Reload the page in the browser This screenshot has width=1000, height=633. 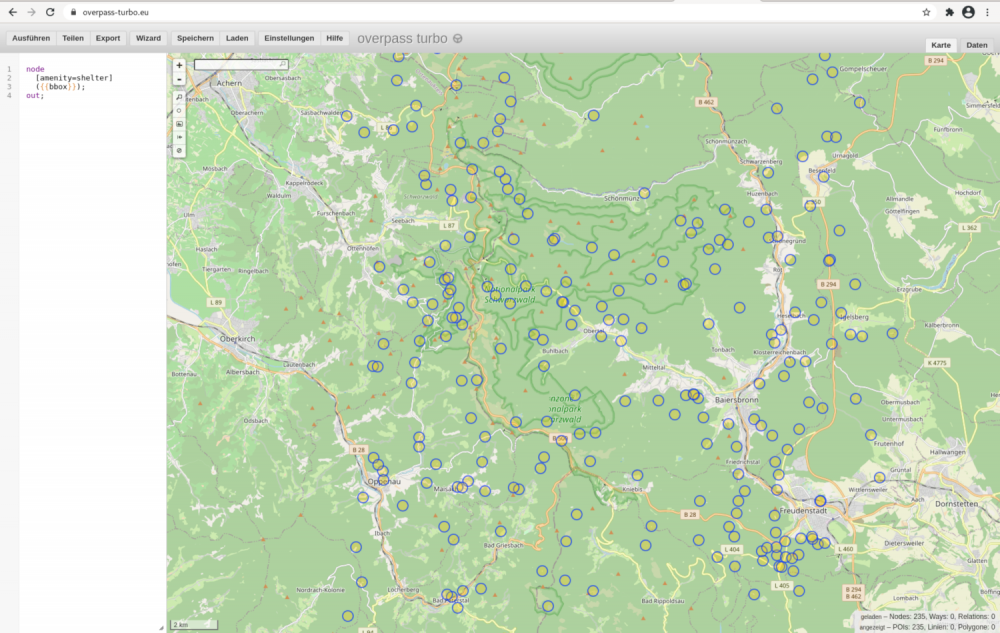[50, 12]
